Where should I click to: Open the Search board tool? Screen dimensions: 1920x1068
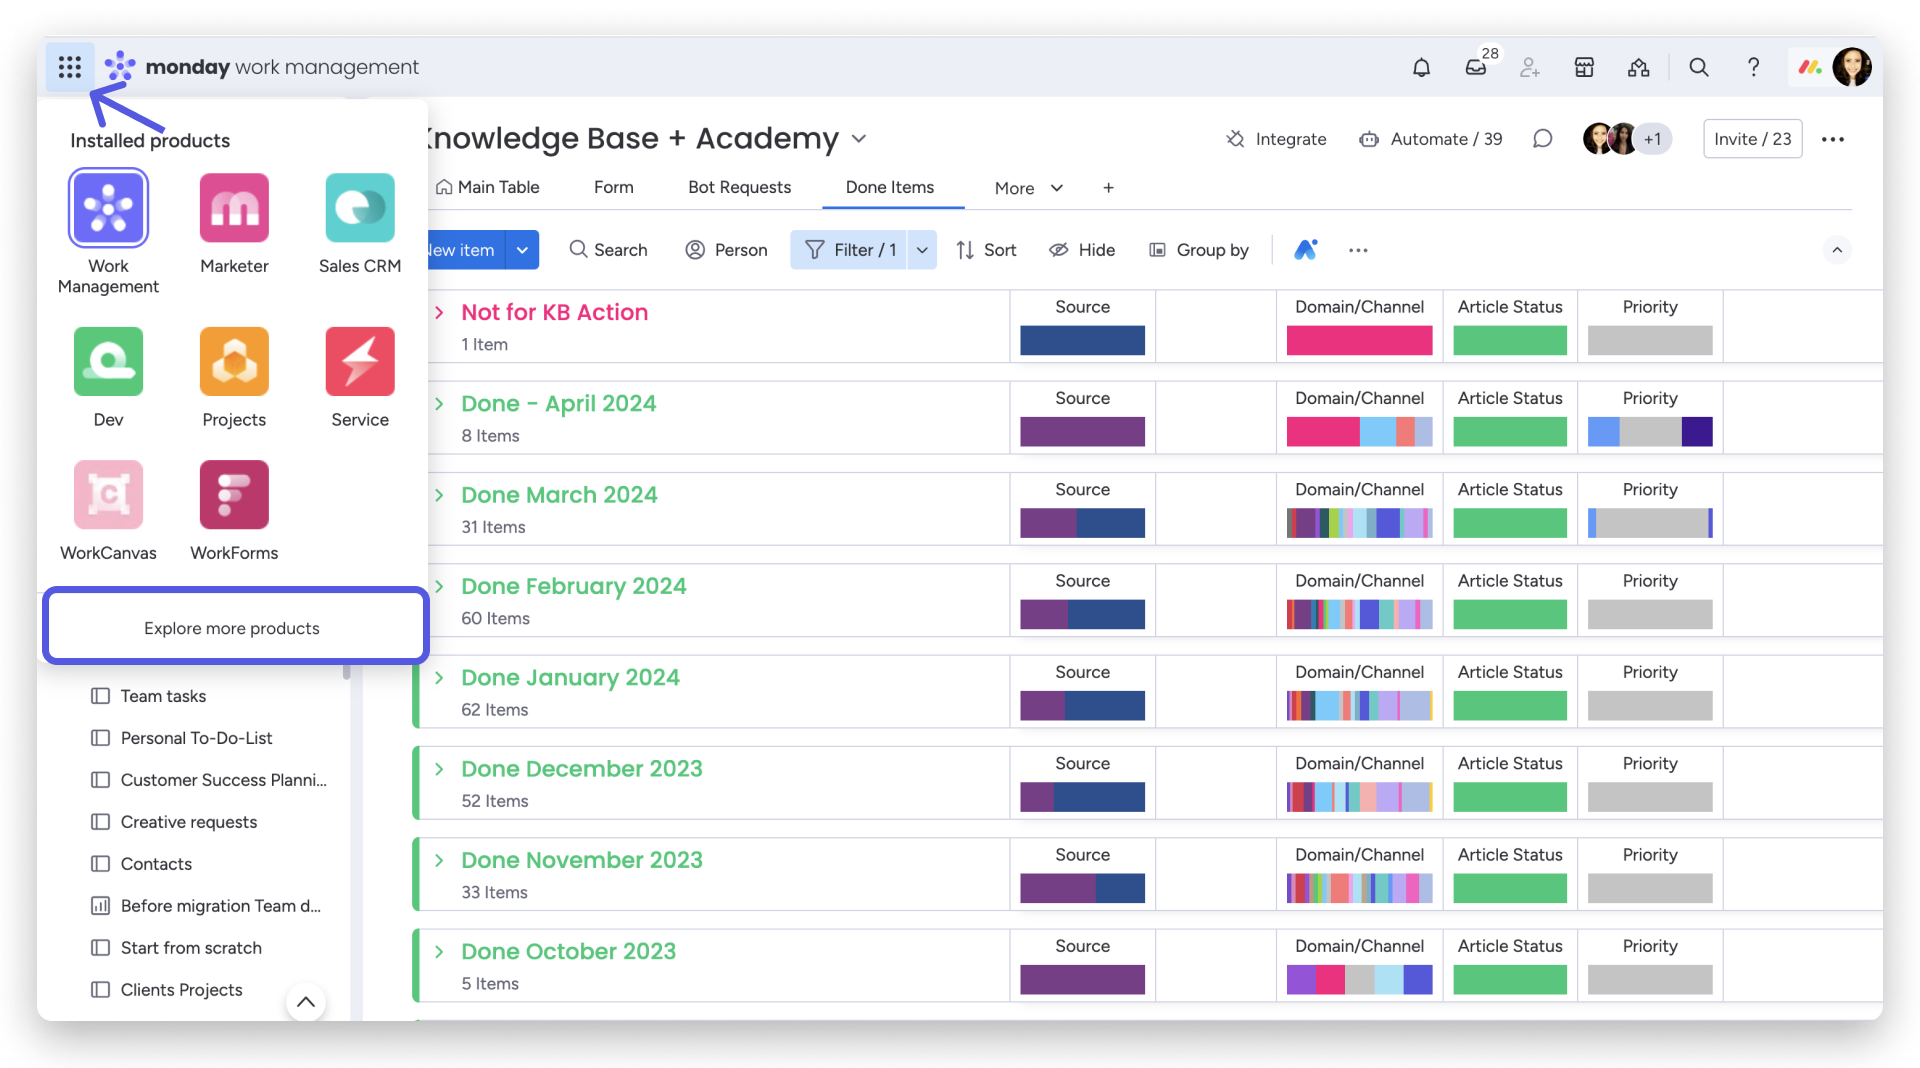[x=608, y=250]
